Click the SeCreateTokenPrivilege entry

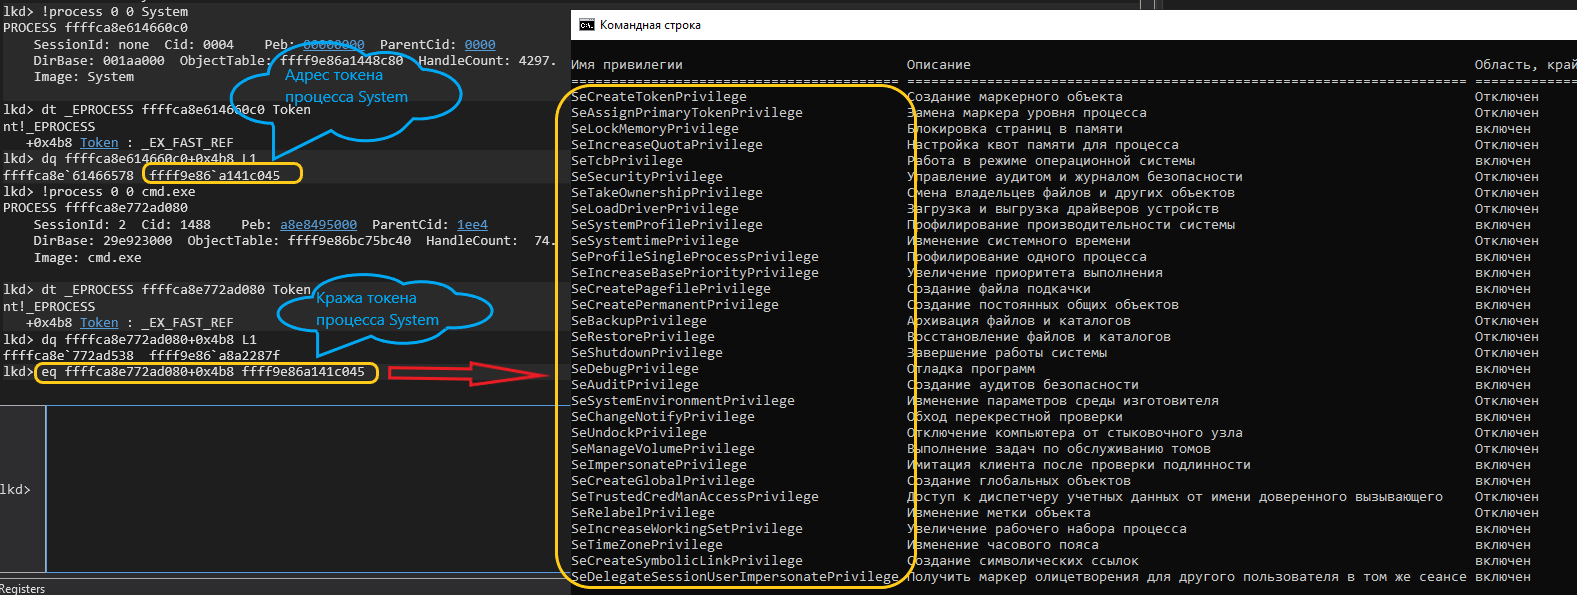659,97
